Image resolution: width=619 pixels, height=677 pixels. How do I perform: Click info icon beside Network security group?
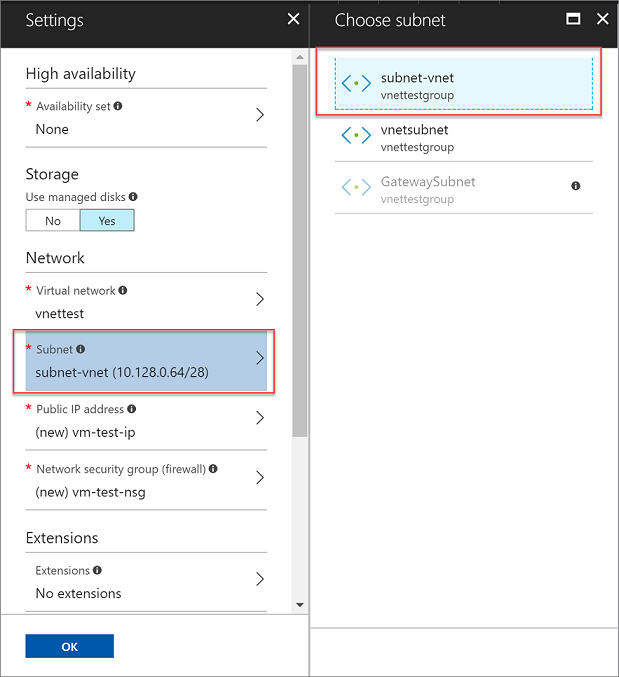point(213,468)
